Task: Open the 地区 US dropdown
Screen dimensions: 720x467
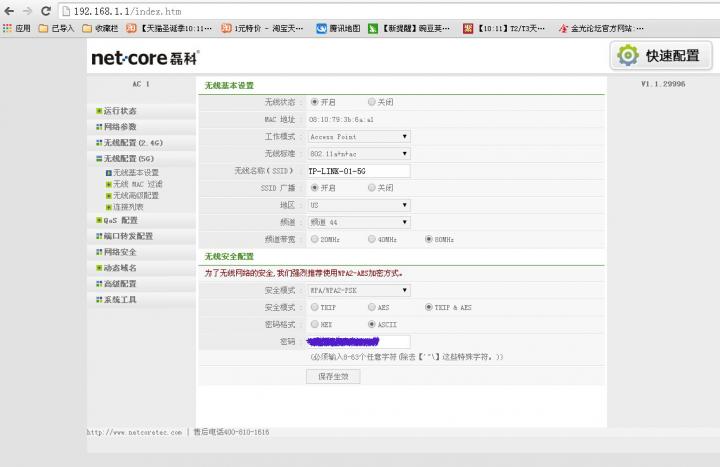Action: (x=359, y=205)
